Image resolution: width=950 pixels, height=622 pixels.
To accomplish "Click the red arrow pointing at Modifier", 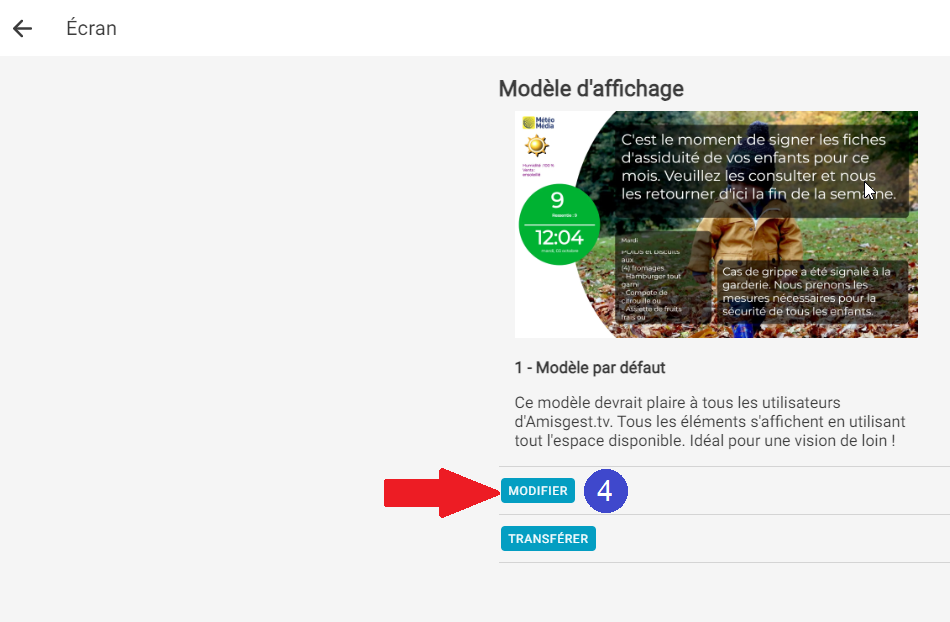I will (441, 492).
